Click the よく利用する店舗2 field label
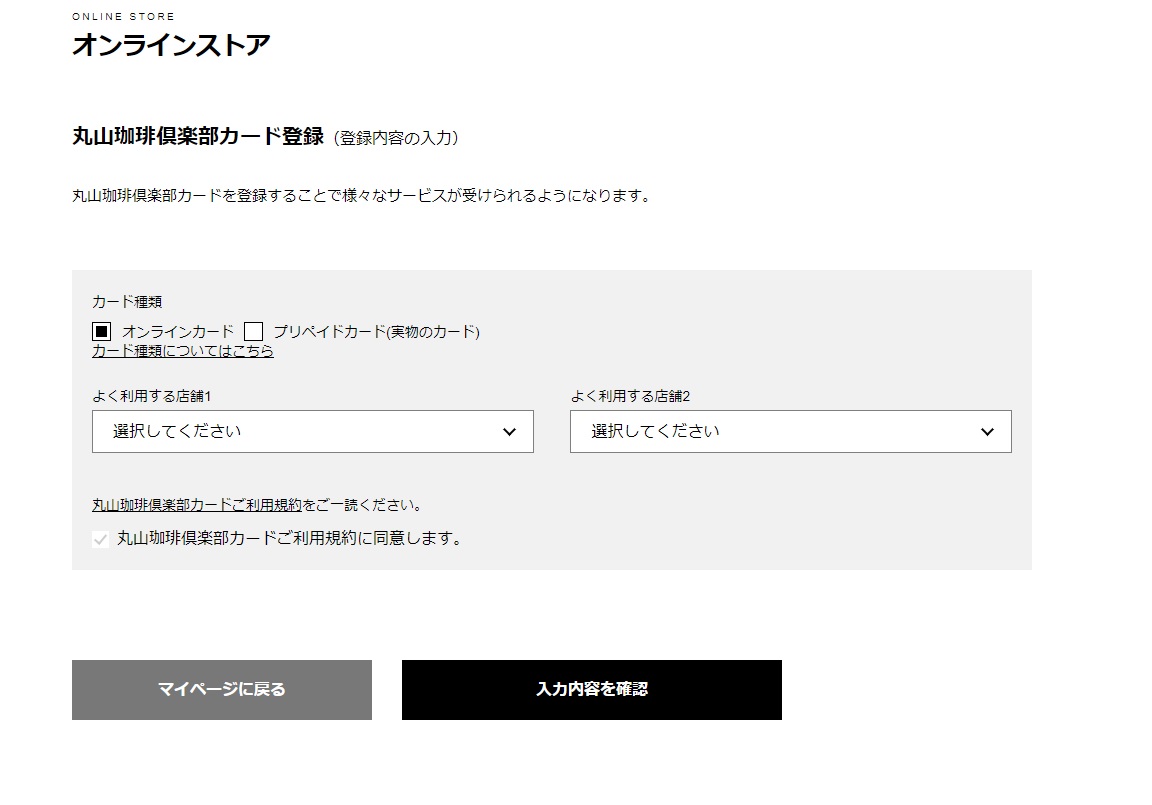 click(x=630, y=396)
